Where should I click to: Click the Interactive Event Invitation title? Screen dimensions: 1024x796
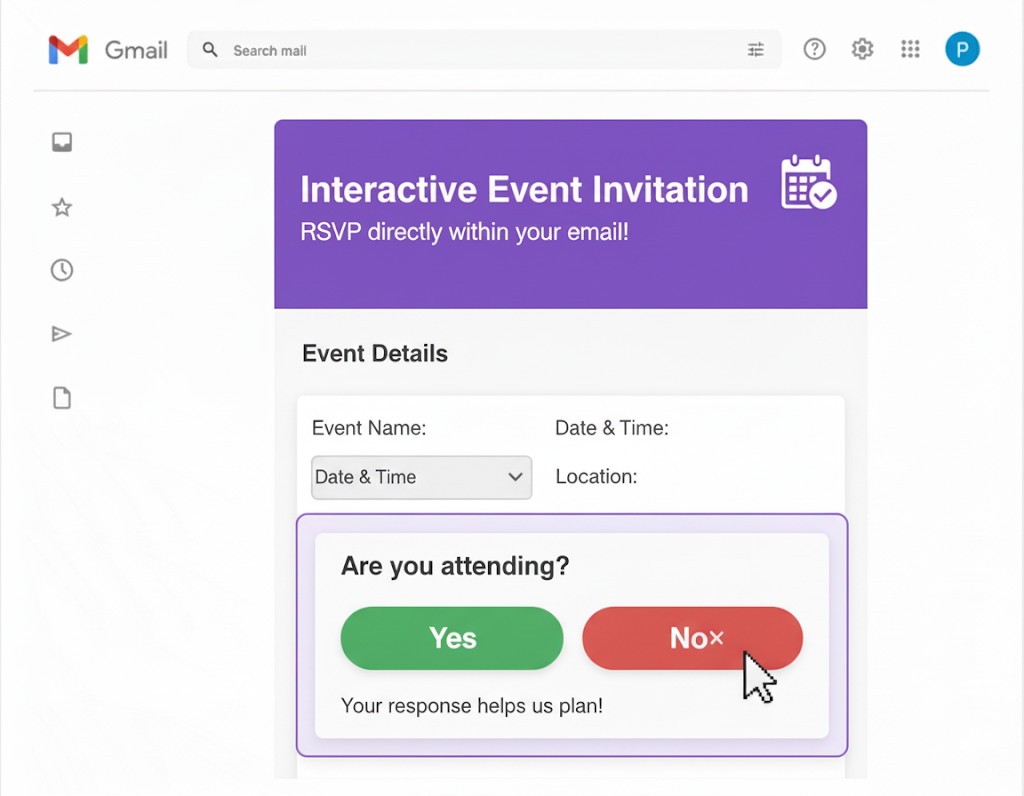pyautogui.click(x=524, y=190)
